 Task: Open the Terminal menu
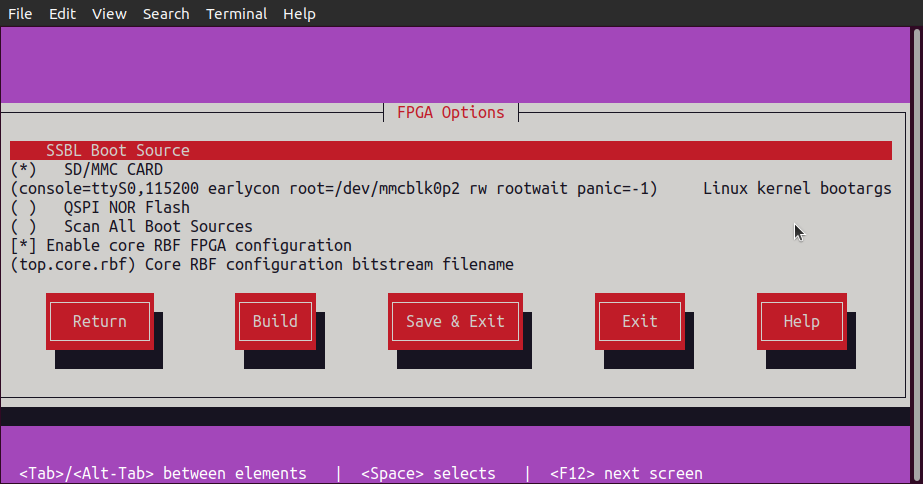(236, 14)
